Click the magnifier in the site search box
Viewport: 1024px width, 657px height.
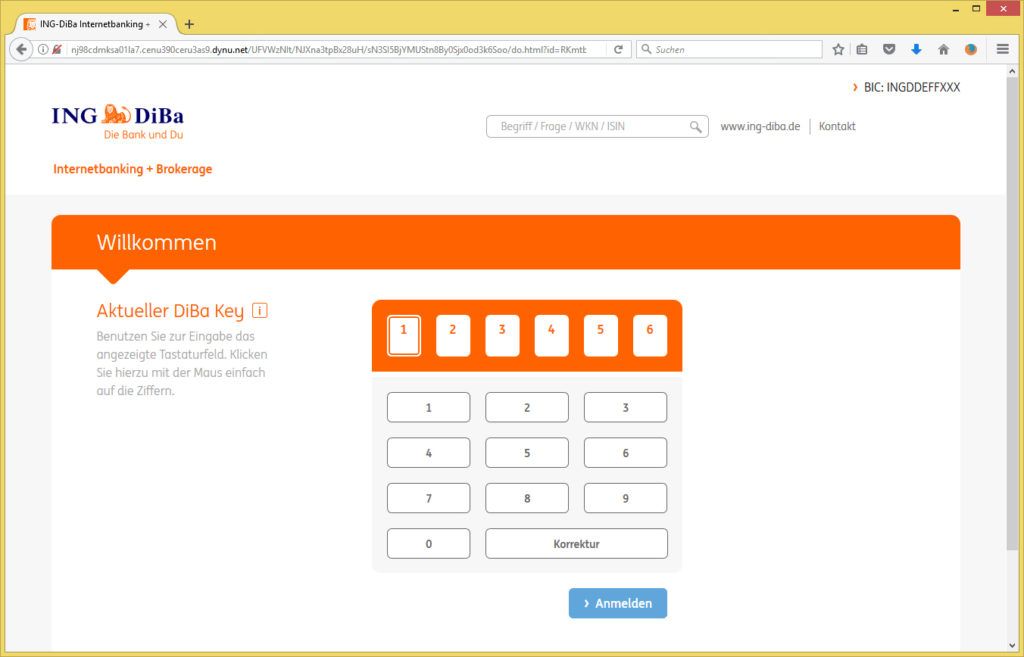tap(696, 127)
